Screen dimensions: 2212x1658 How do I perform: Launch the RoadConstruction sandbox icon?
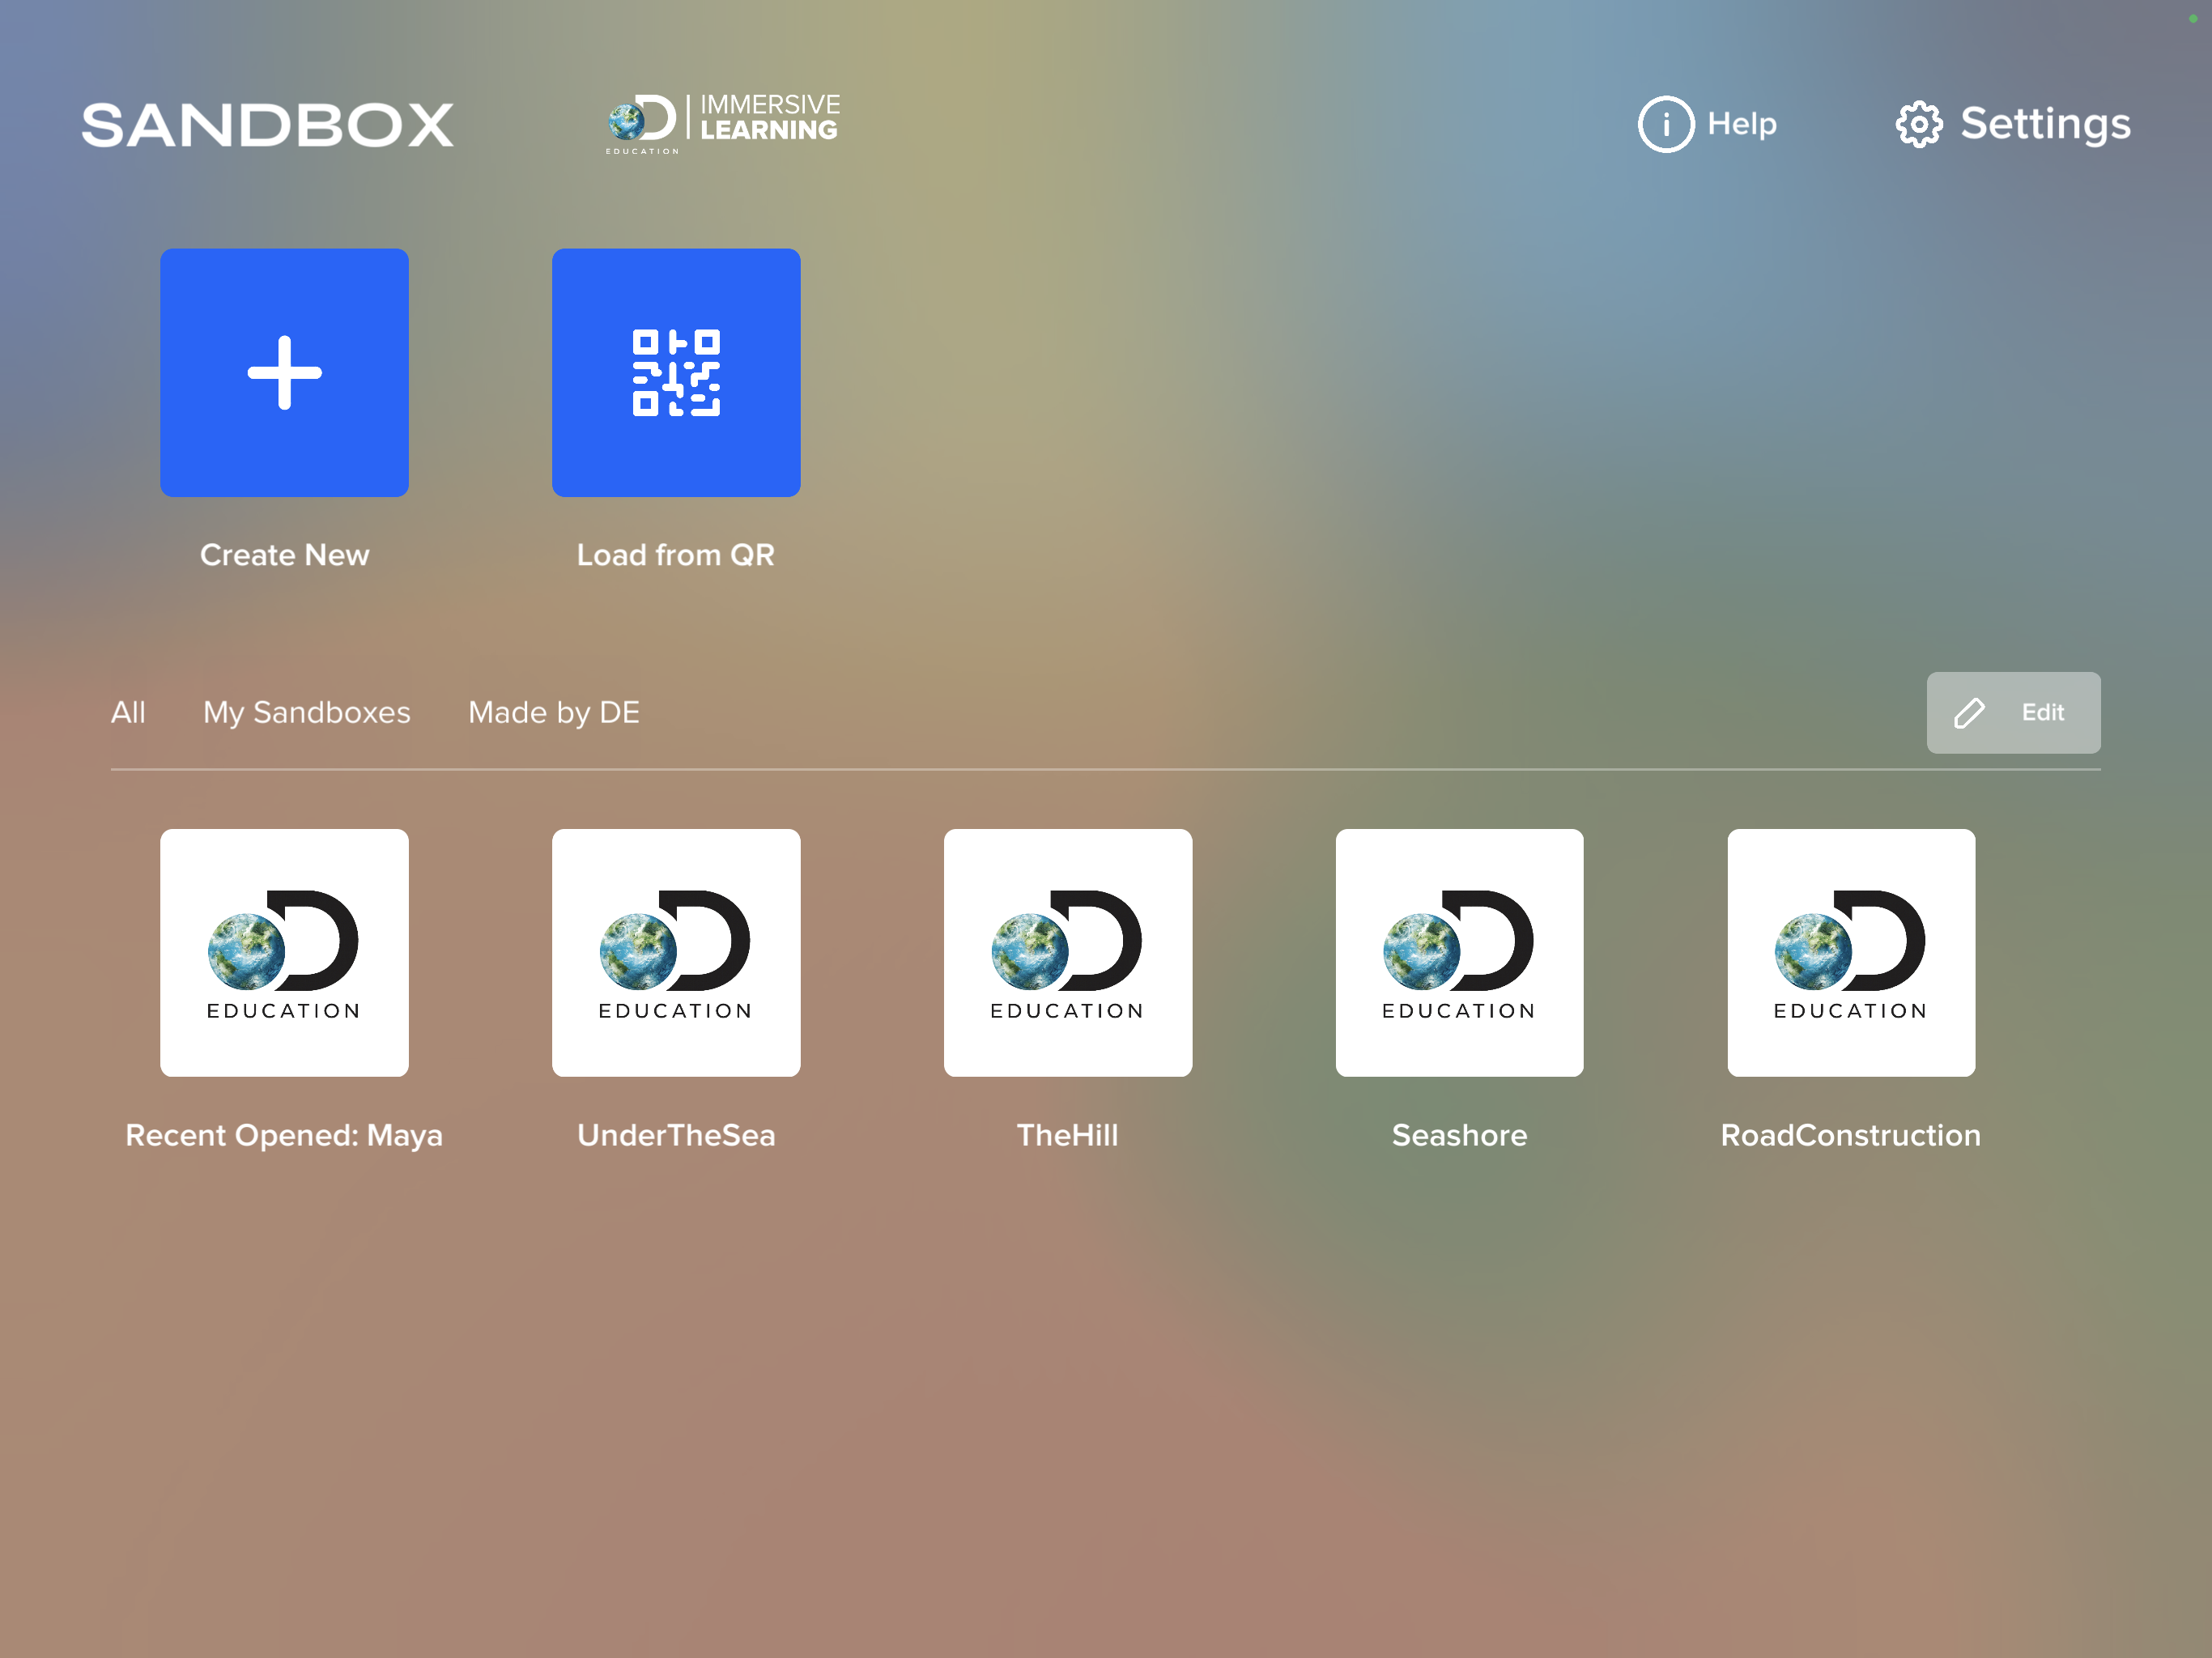point(1850,952)
